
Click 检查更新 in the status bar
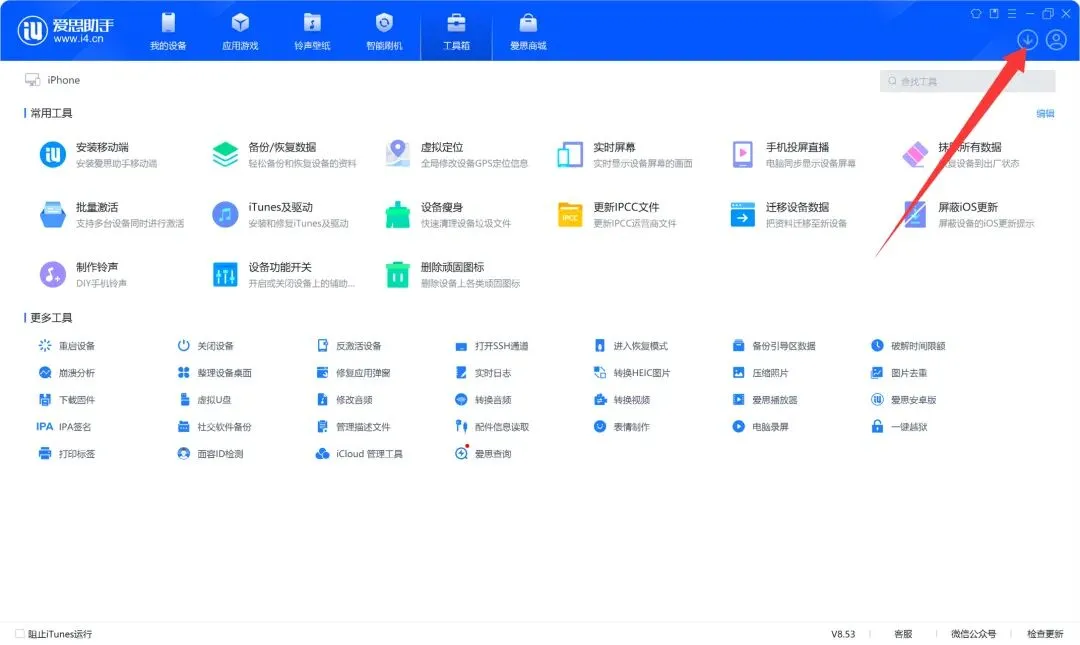tap(1045, 633)
